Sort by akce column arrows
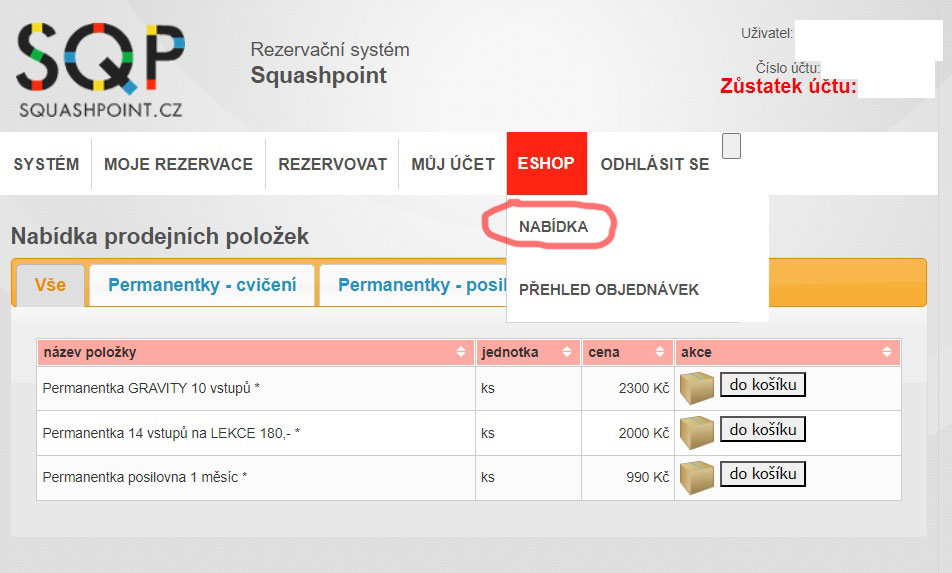952x573 pixels. pyautogui.click(x=887, y=352)
